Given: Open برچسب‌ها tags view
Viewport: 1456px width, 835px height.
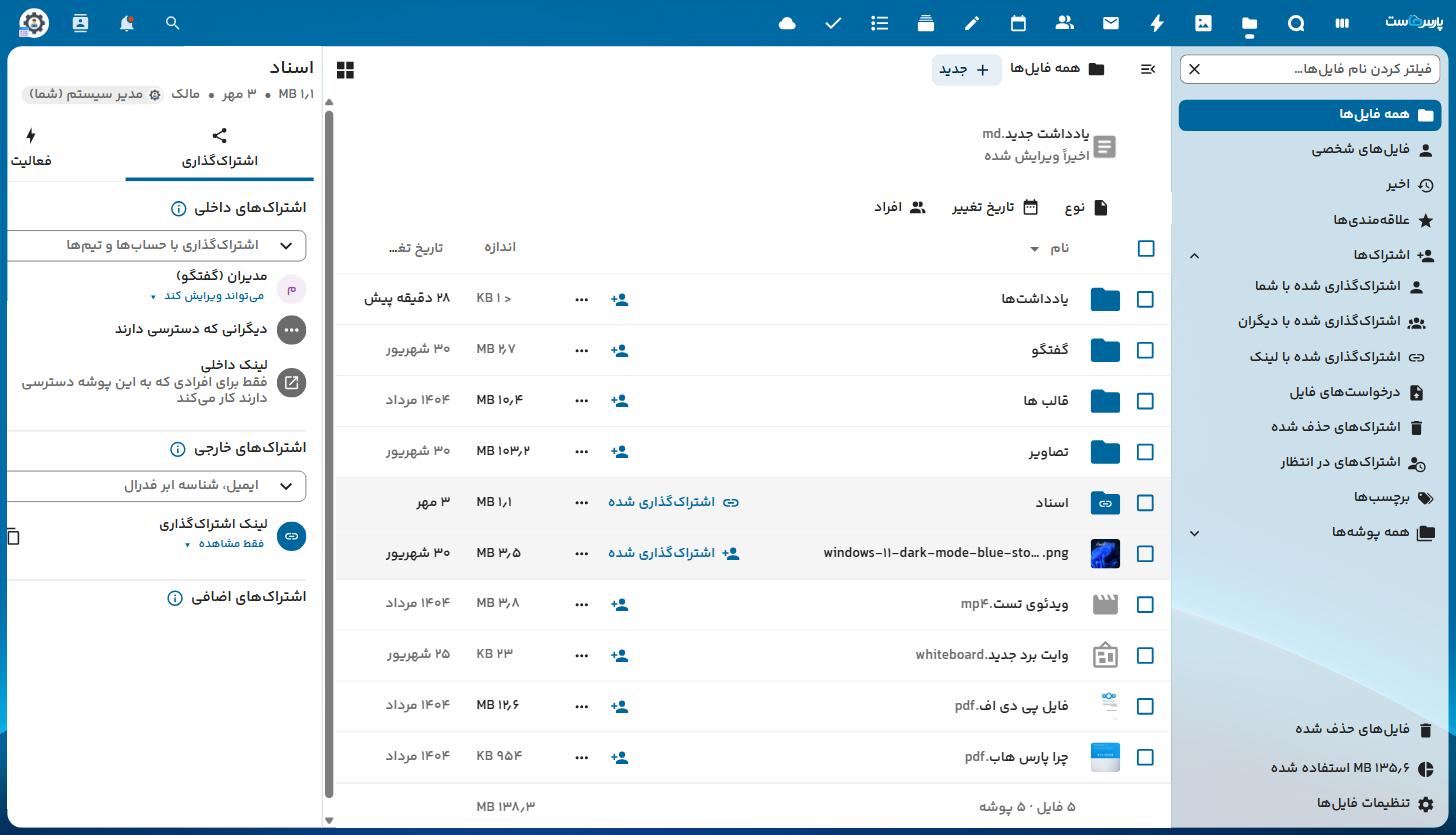Looking at the screenshot, I should coord(1310,497).
